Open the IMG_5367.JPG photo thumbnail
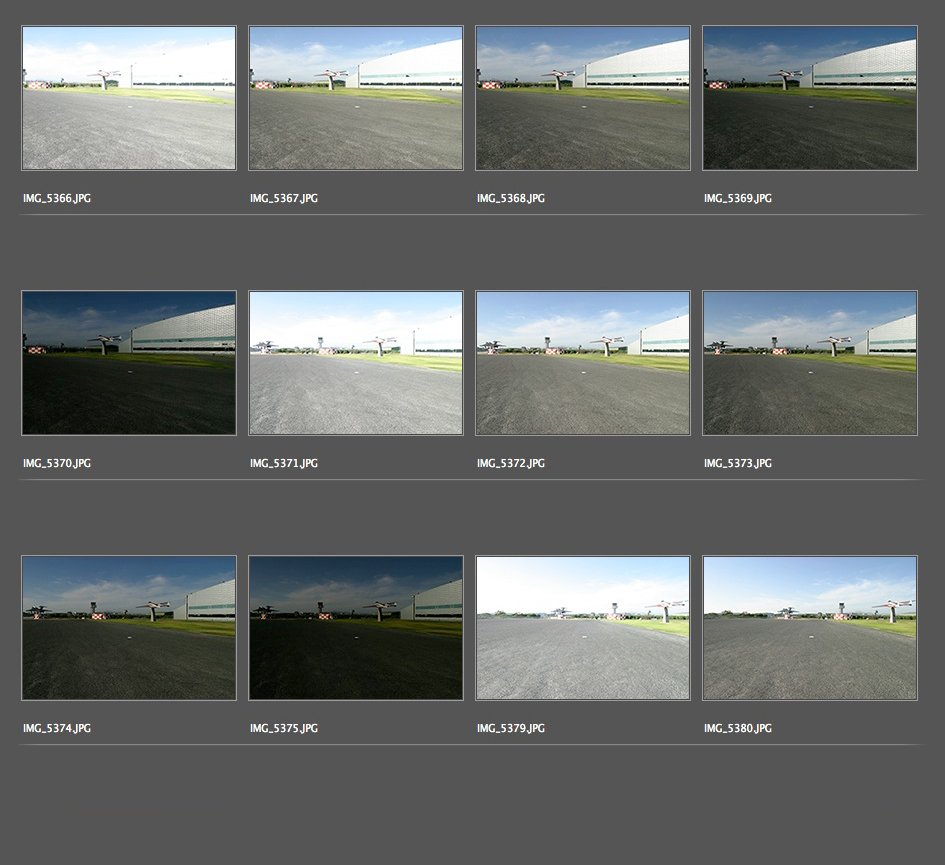This screenshot has height=865, width=945. [356, 98]
